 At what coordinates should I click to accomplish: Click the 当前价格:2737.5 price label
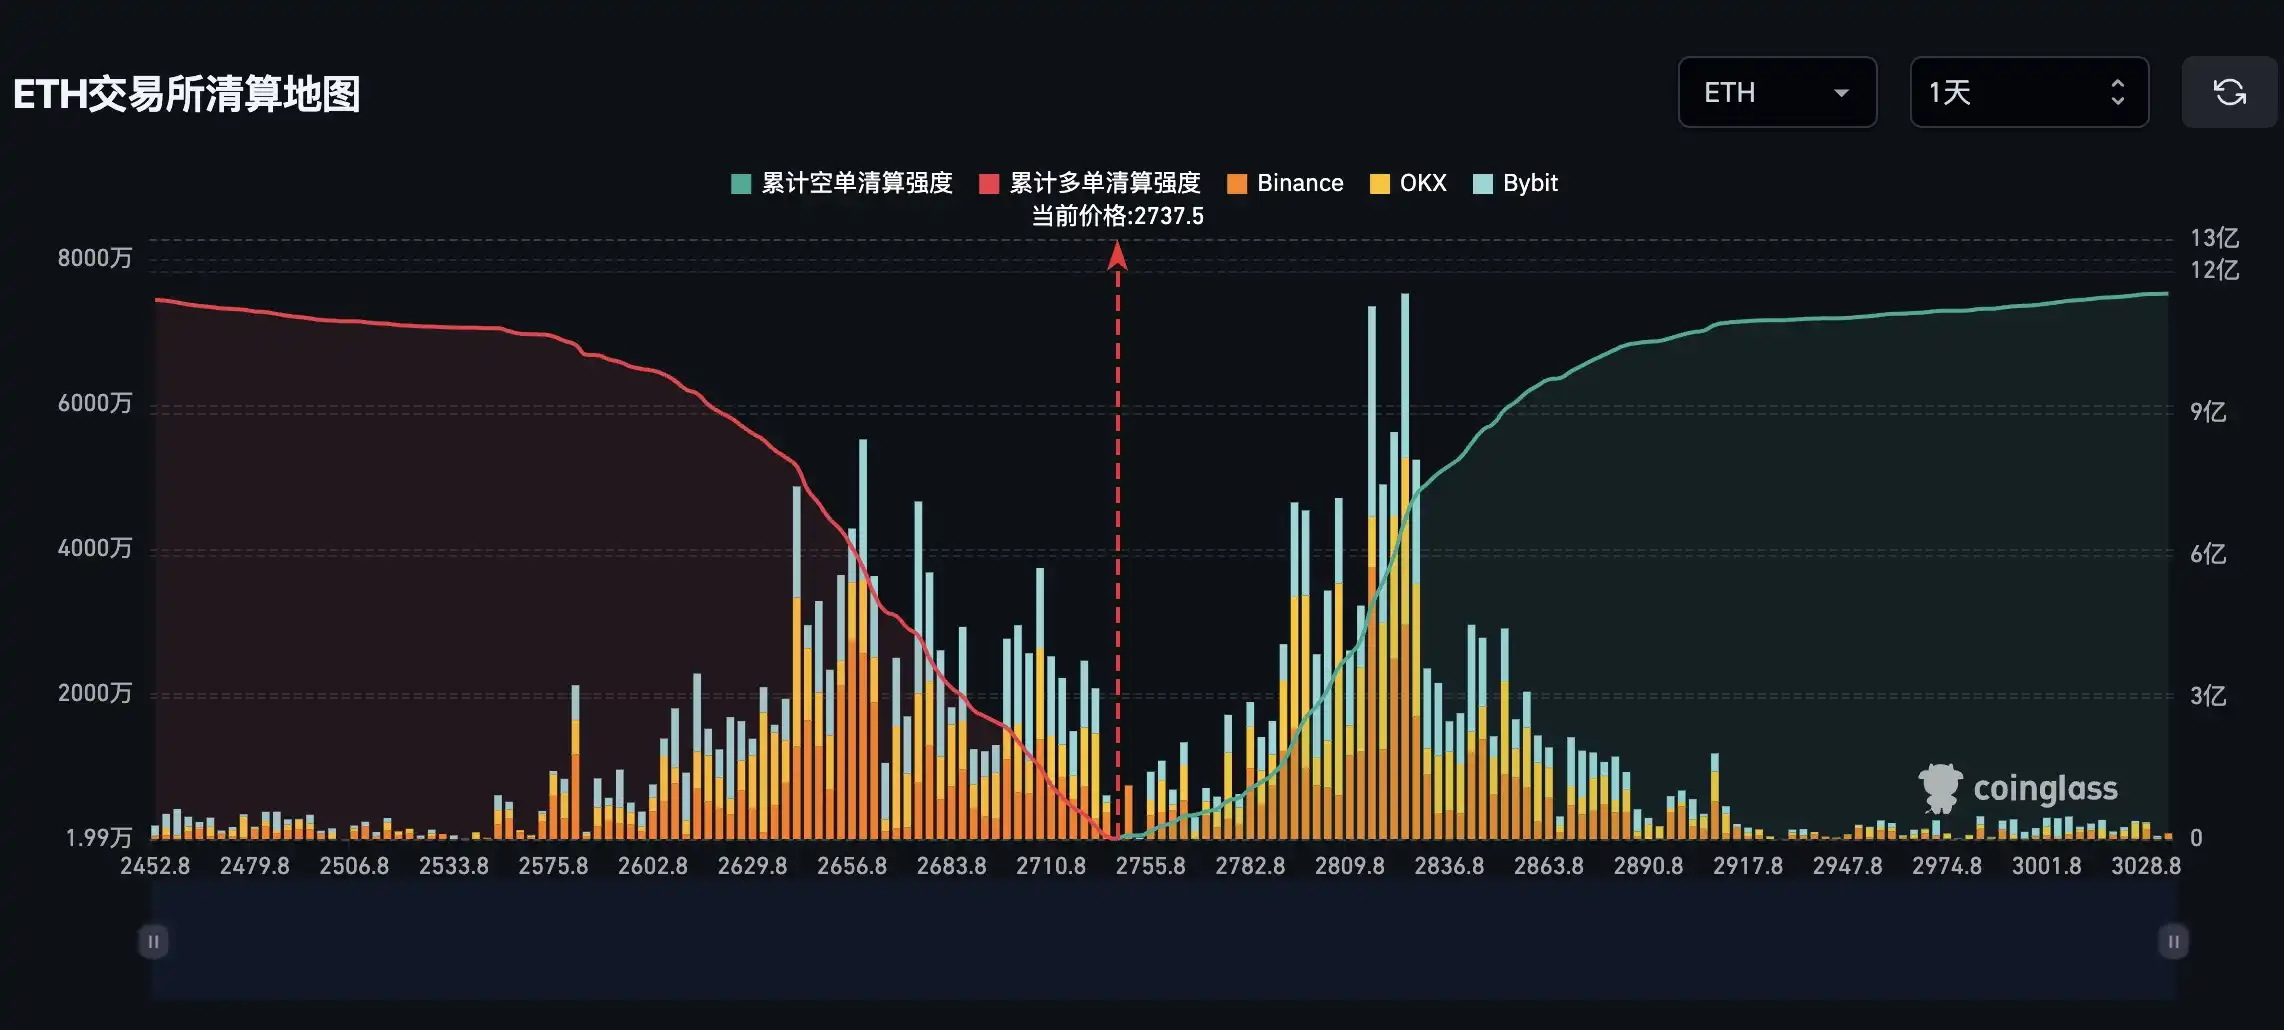1117,215
